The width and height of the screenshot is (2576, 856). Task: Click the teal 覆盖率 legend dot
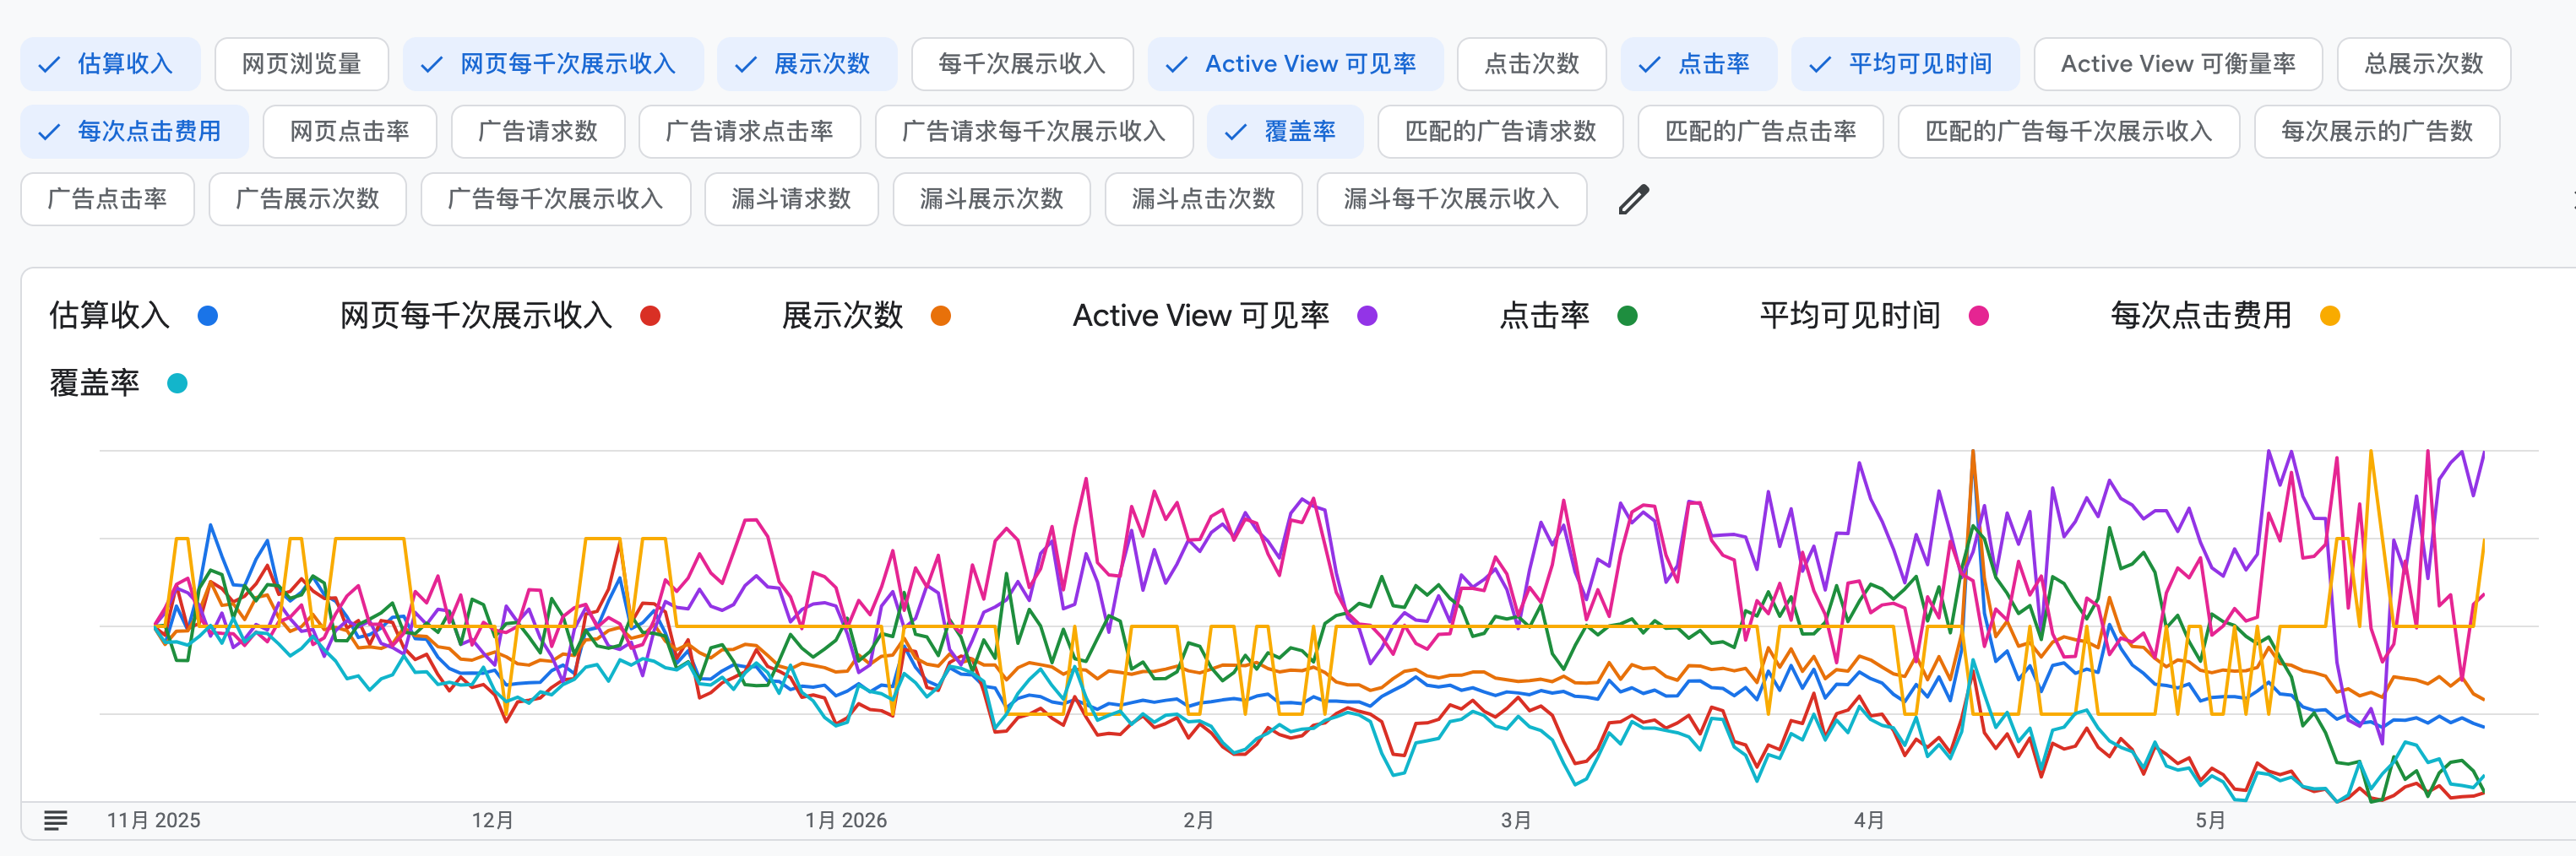pyautogui.click(x=177, y=383)
